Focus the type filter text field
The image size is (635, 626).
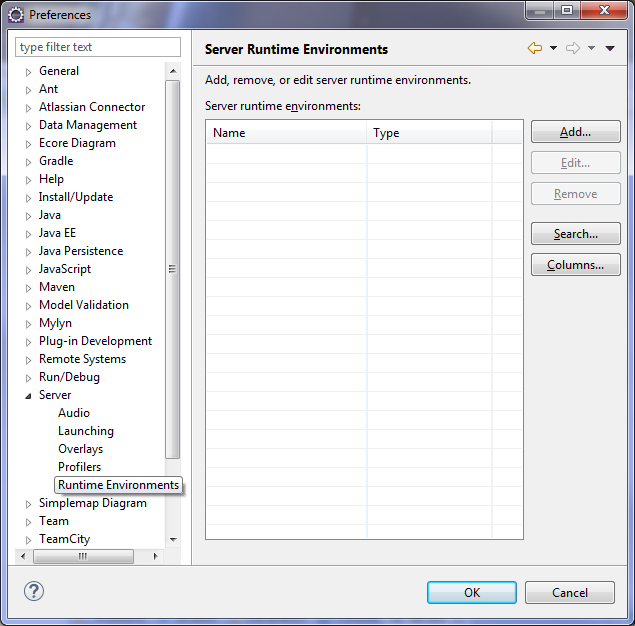coord(98,47)
